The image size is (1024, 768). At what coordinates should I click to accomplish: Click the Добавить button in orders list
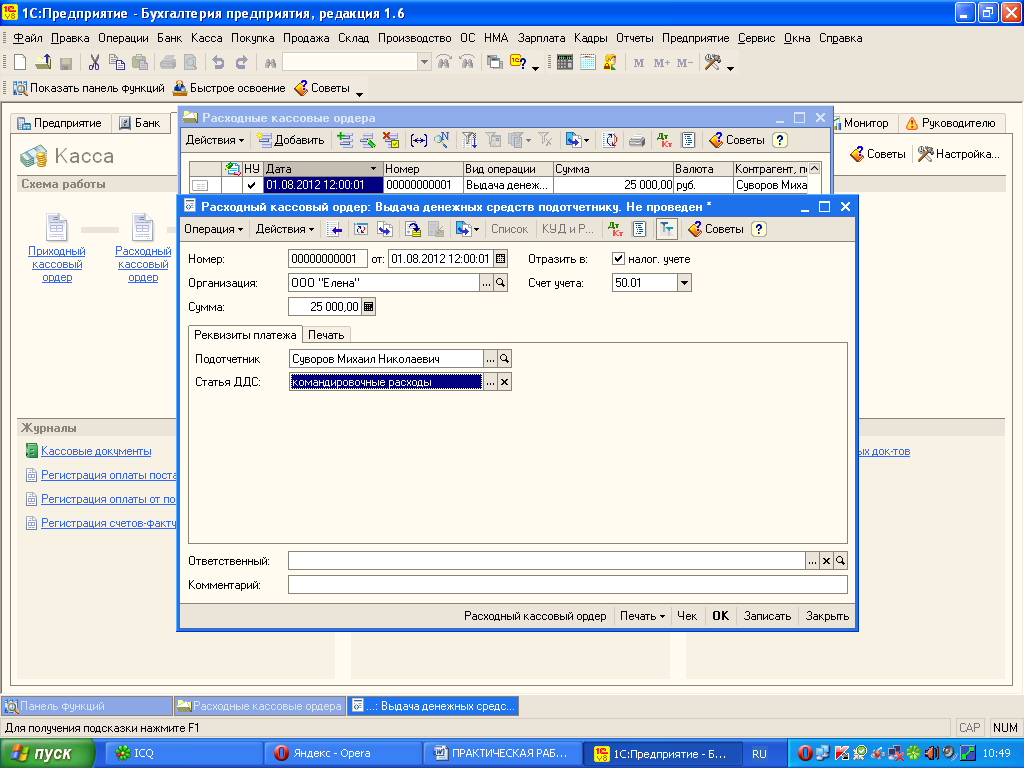pyautogui.click(x=291, y=140)
